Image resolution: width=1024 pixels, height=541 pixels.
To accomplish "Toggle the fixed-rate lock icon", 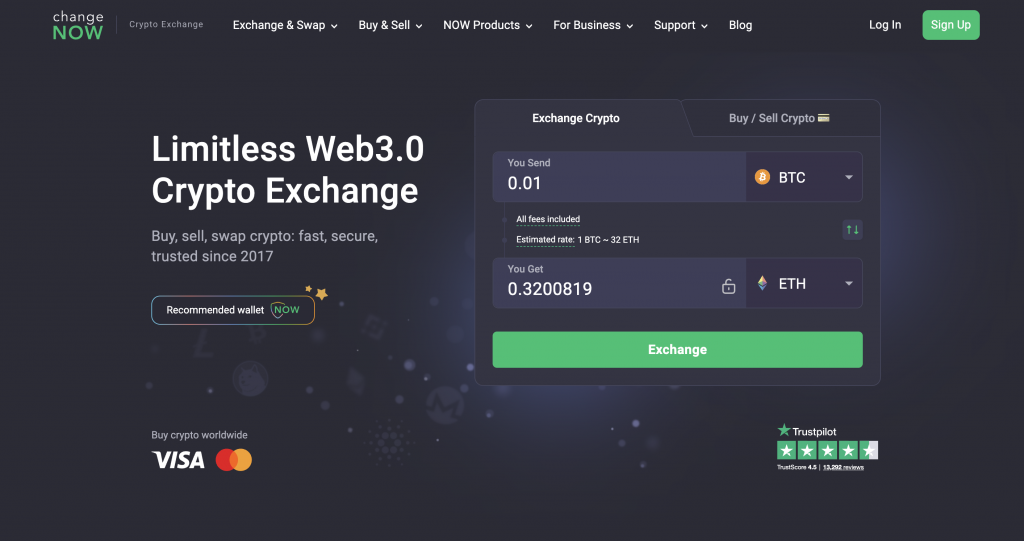I will (x=729, y=287).
